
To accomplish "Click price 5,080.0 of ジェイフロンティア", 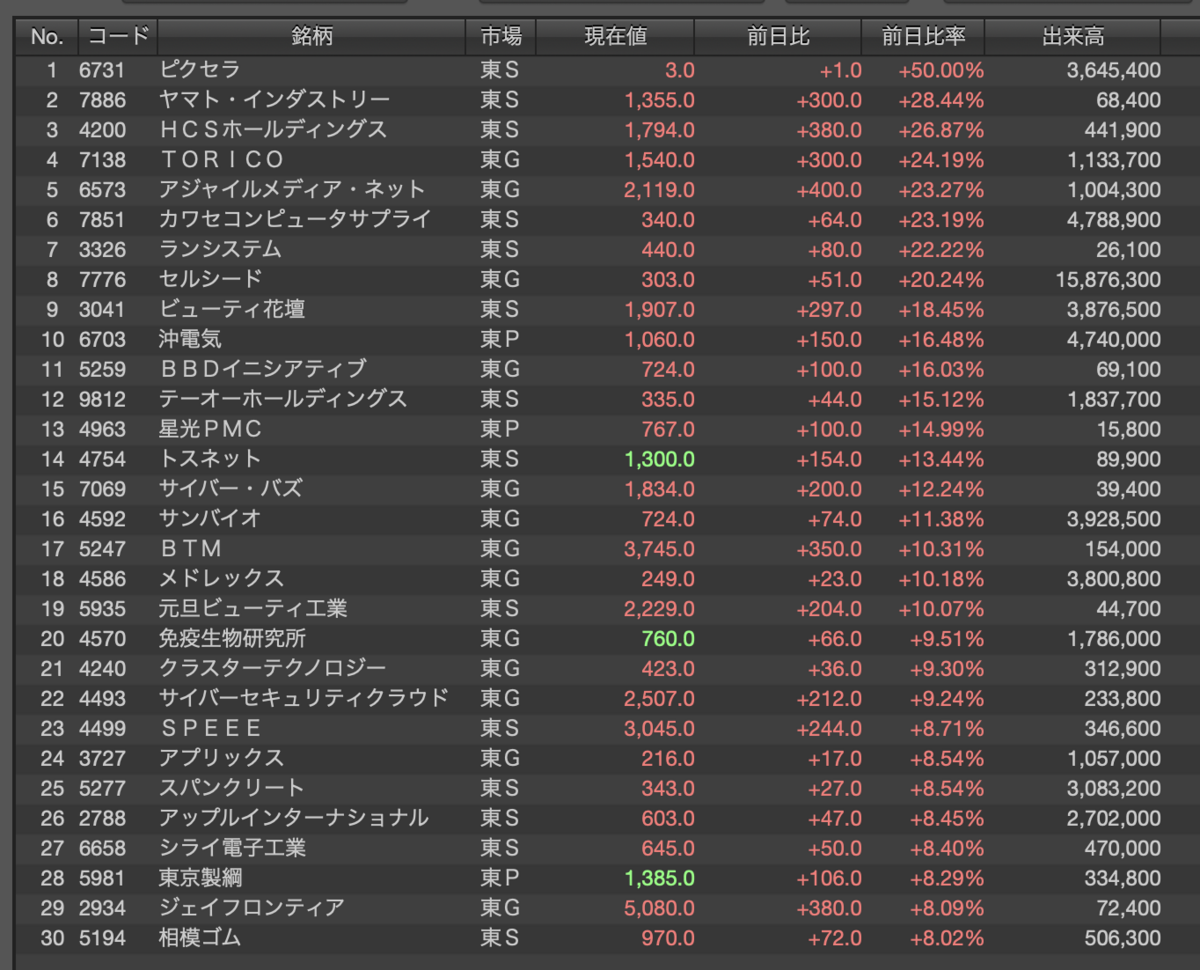I will coord(659,908).
